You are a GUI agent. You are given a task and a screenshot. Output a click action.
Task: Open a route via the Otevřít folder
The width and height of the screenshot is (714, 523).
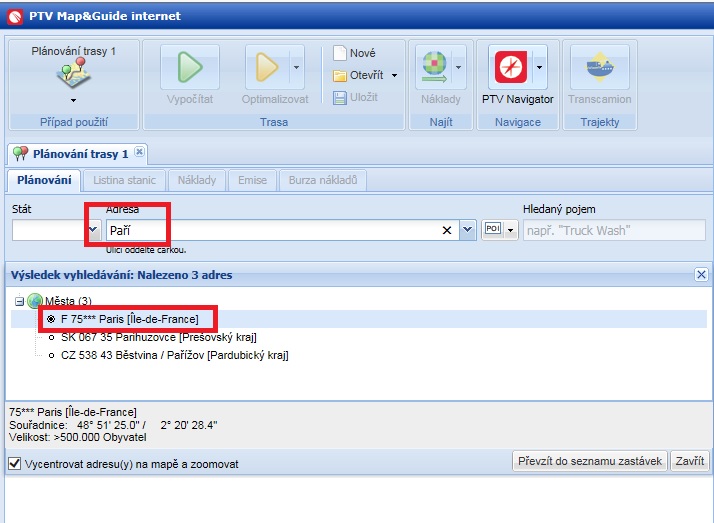358,75
